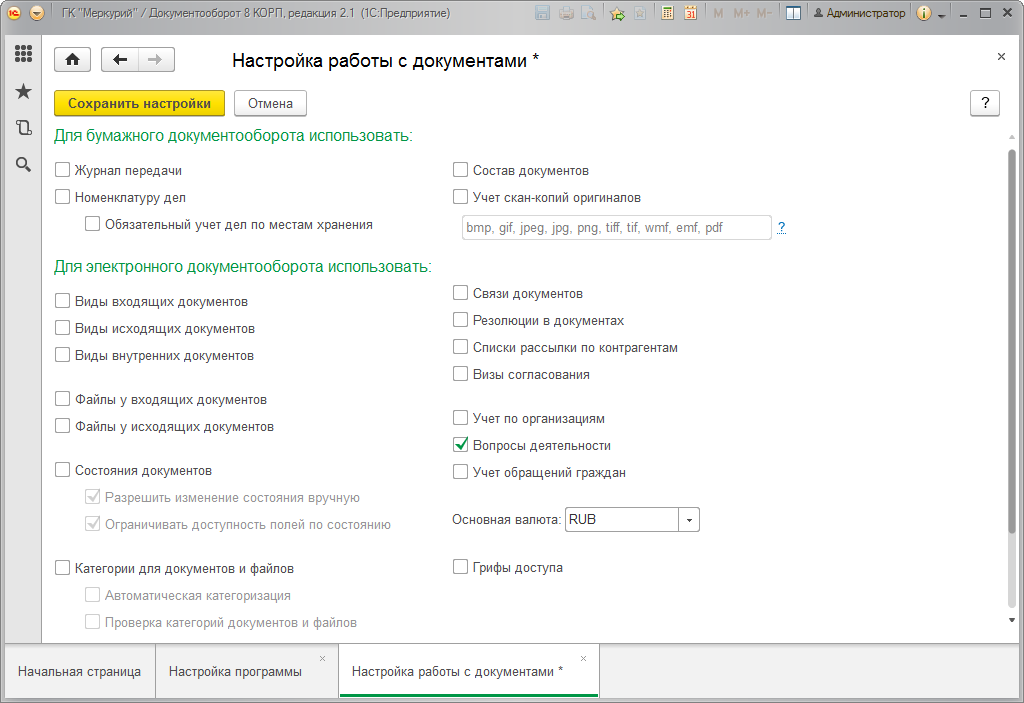Enable Журнал передачи checkbox
Image resolution: width=1024 pixels, height=703 pixels.
63,170
